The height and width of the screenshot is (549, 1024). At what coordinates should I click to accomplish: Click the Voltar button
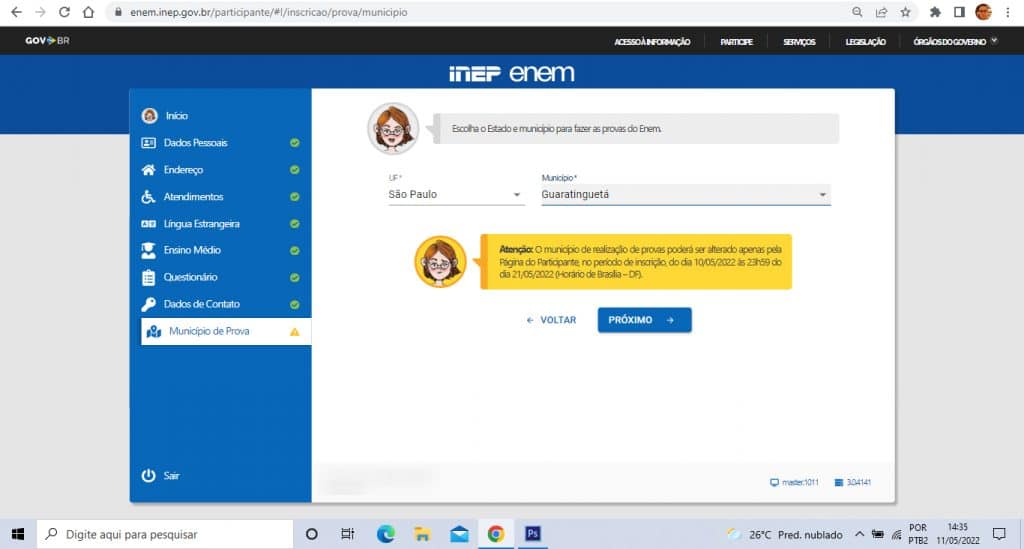point(551,320)
